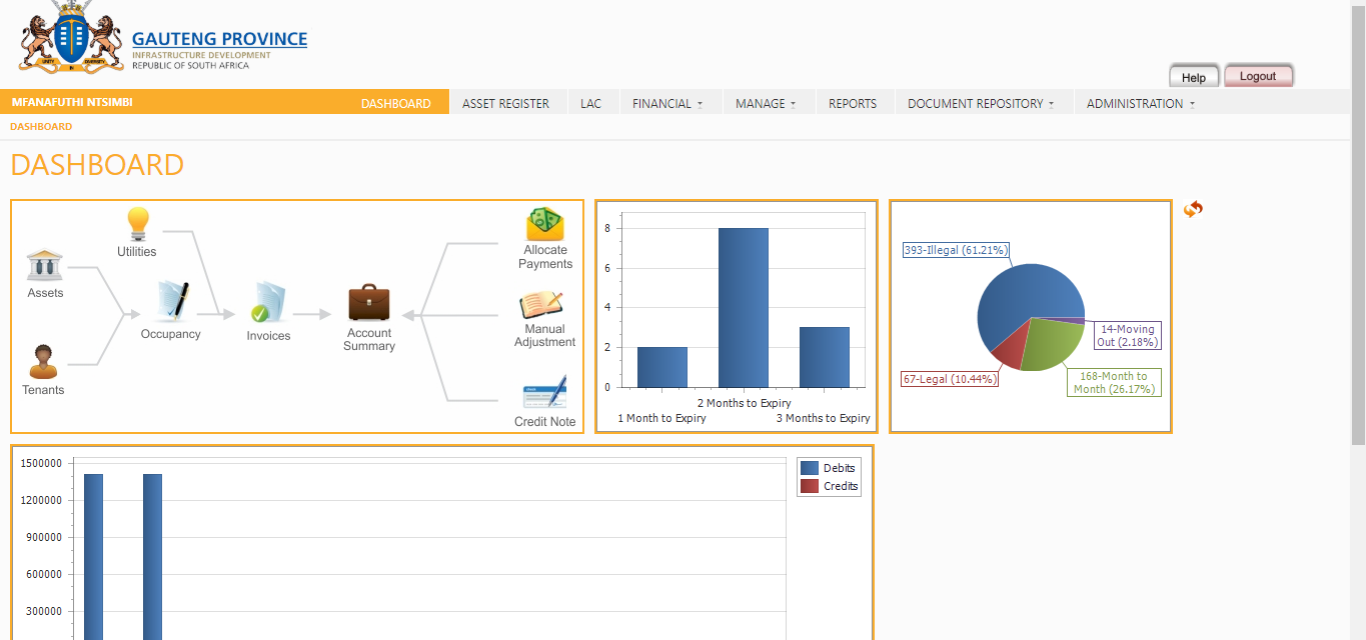Click the Logout button
1366x640 pixels.
(x=1258, y=76)
